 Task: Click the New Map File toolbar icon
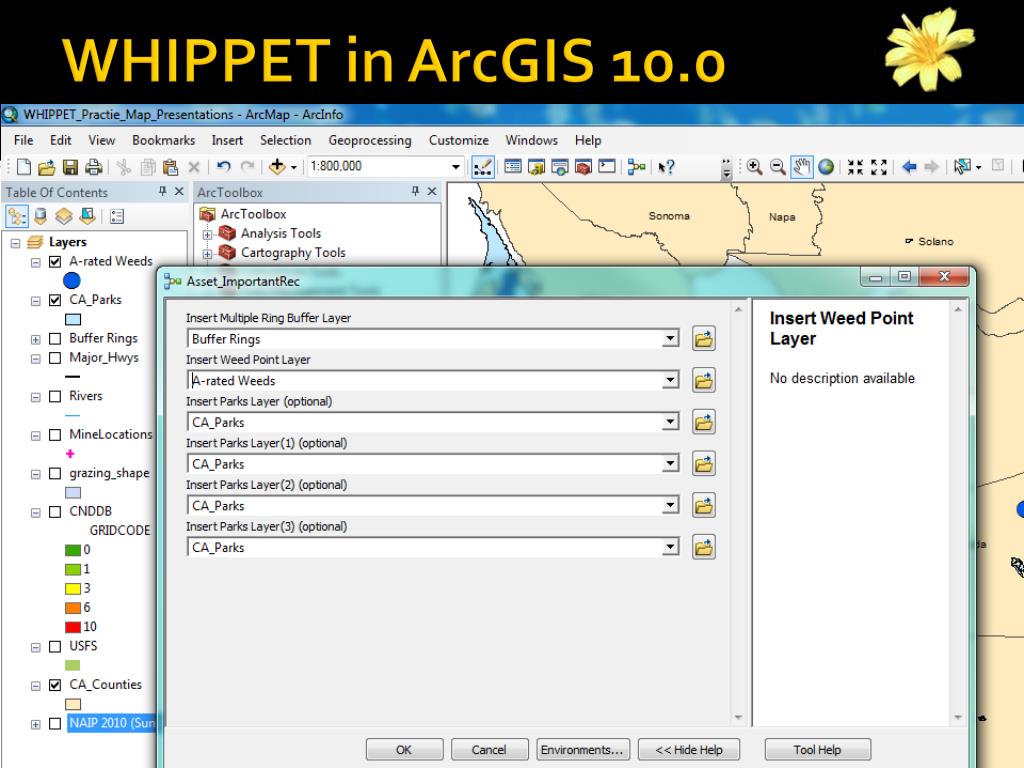click(x=24, y=167)
